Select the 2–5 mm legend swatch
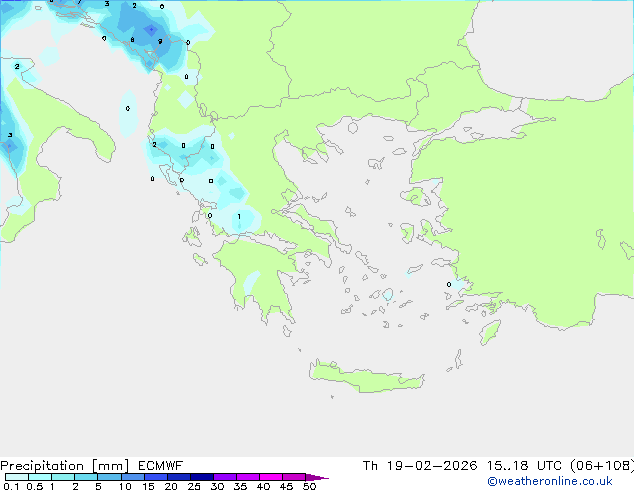This screenshot has height=490, width=634. pyautogui.click(x=86, y=477)
